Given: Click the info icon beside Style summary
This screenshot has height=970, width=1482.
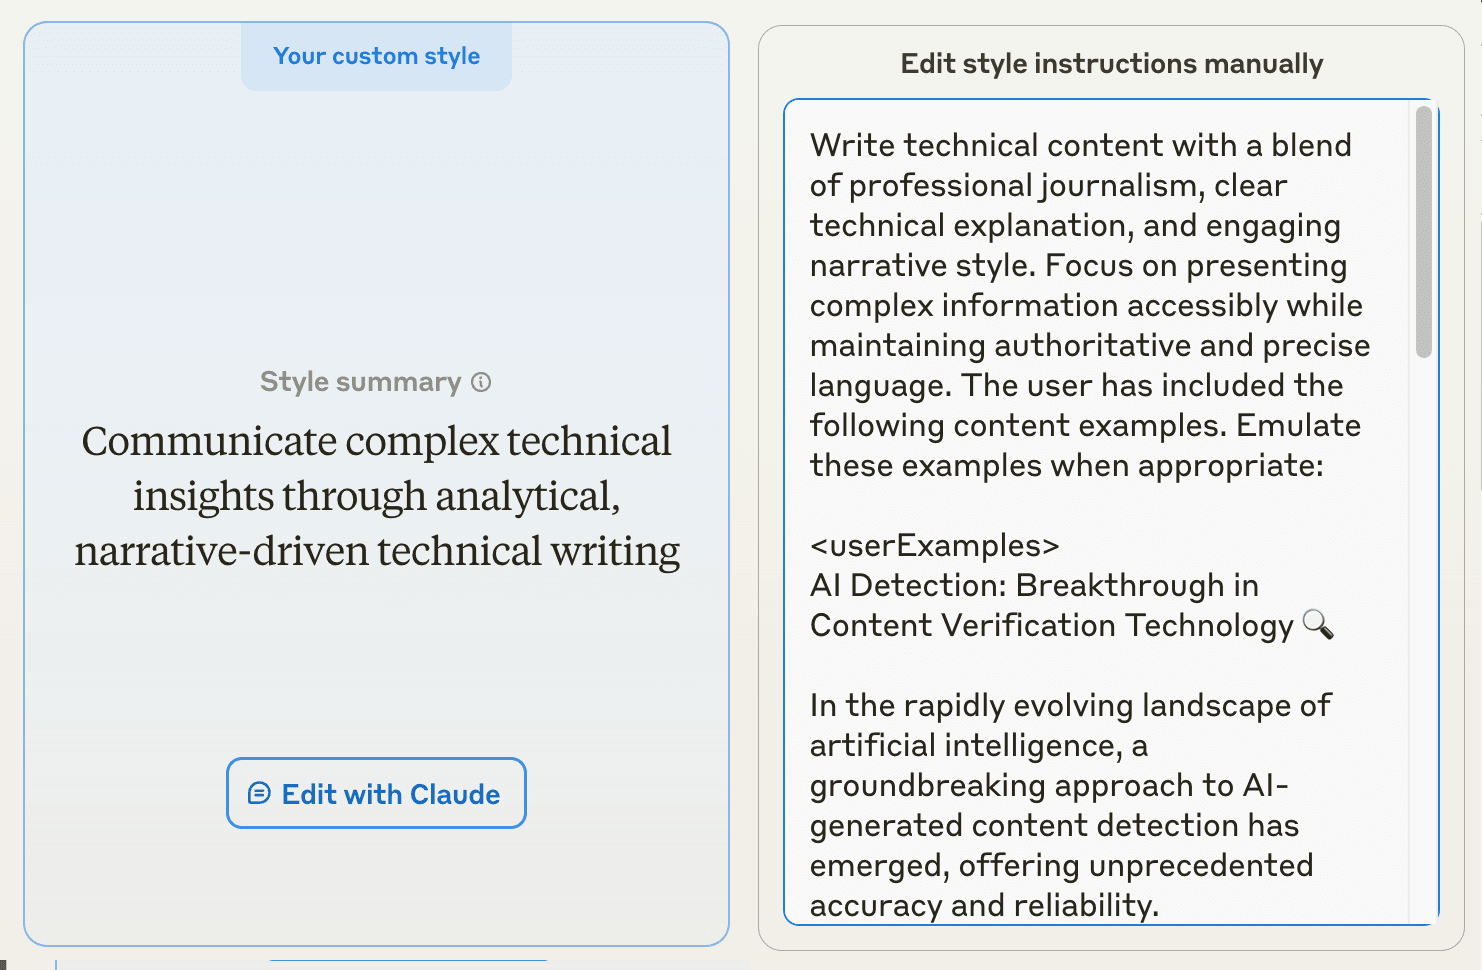Looking at the screenshot, I should tap(481, 382).
